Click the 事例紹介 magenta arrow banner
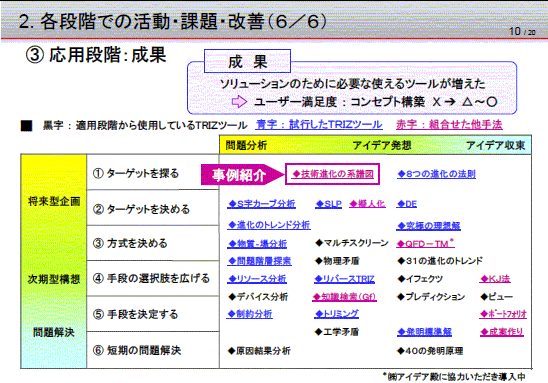548x383 pixels. pos(243,174)
